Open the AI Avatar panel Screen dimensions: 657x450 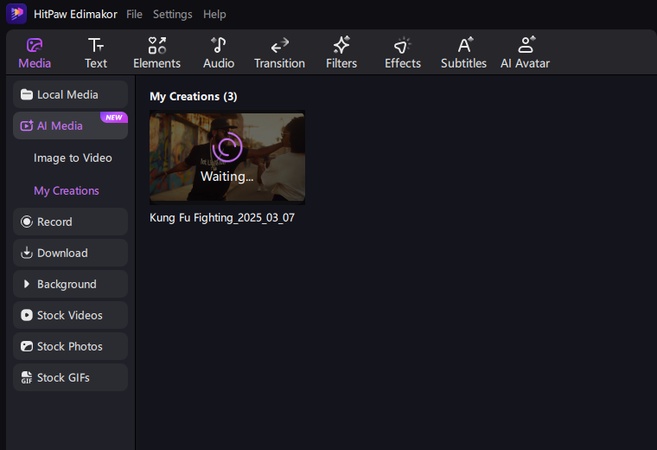pos(525,53)
